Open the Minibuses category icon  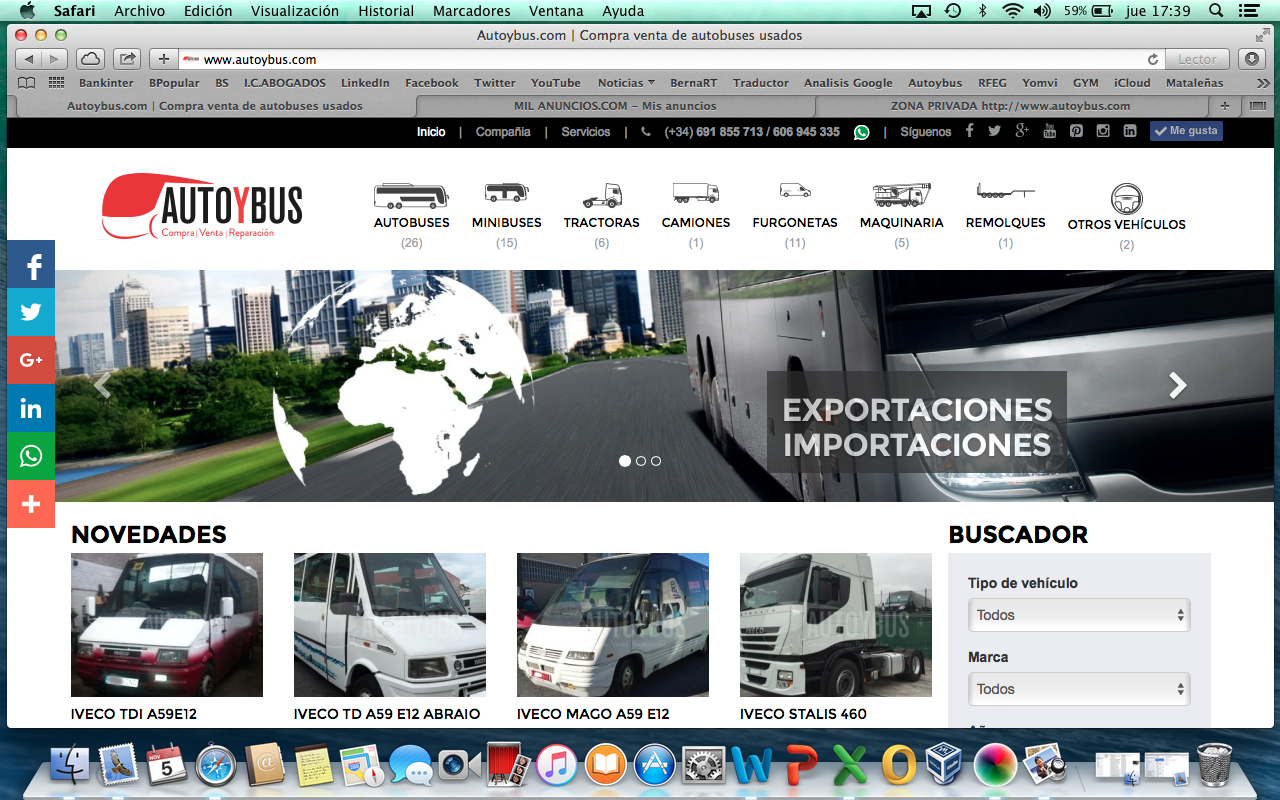pyautogui.click(x=506, y=194)
